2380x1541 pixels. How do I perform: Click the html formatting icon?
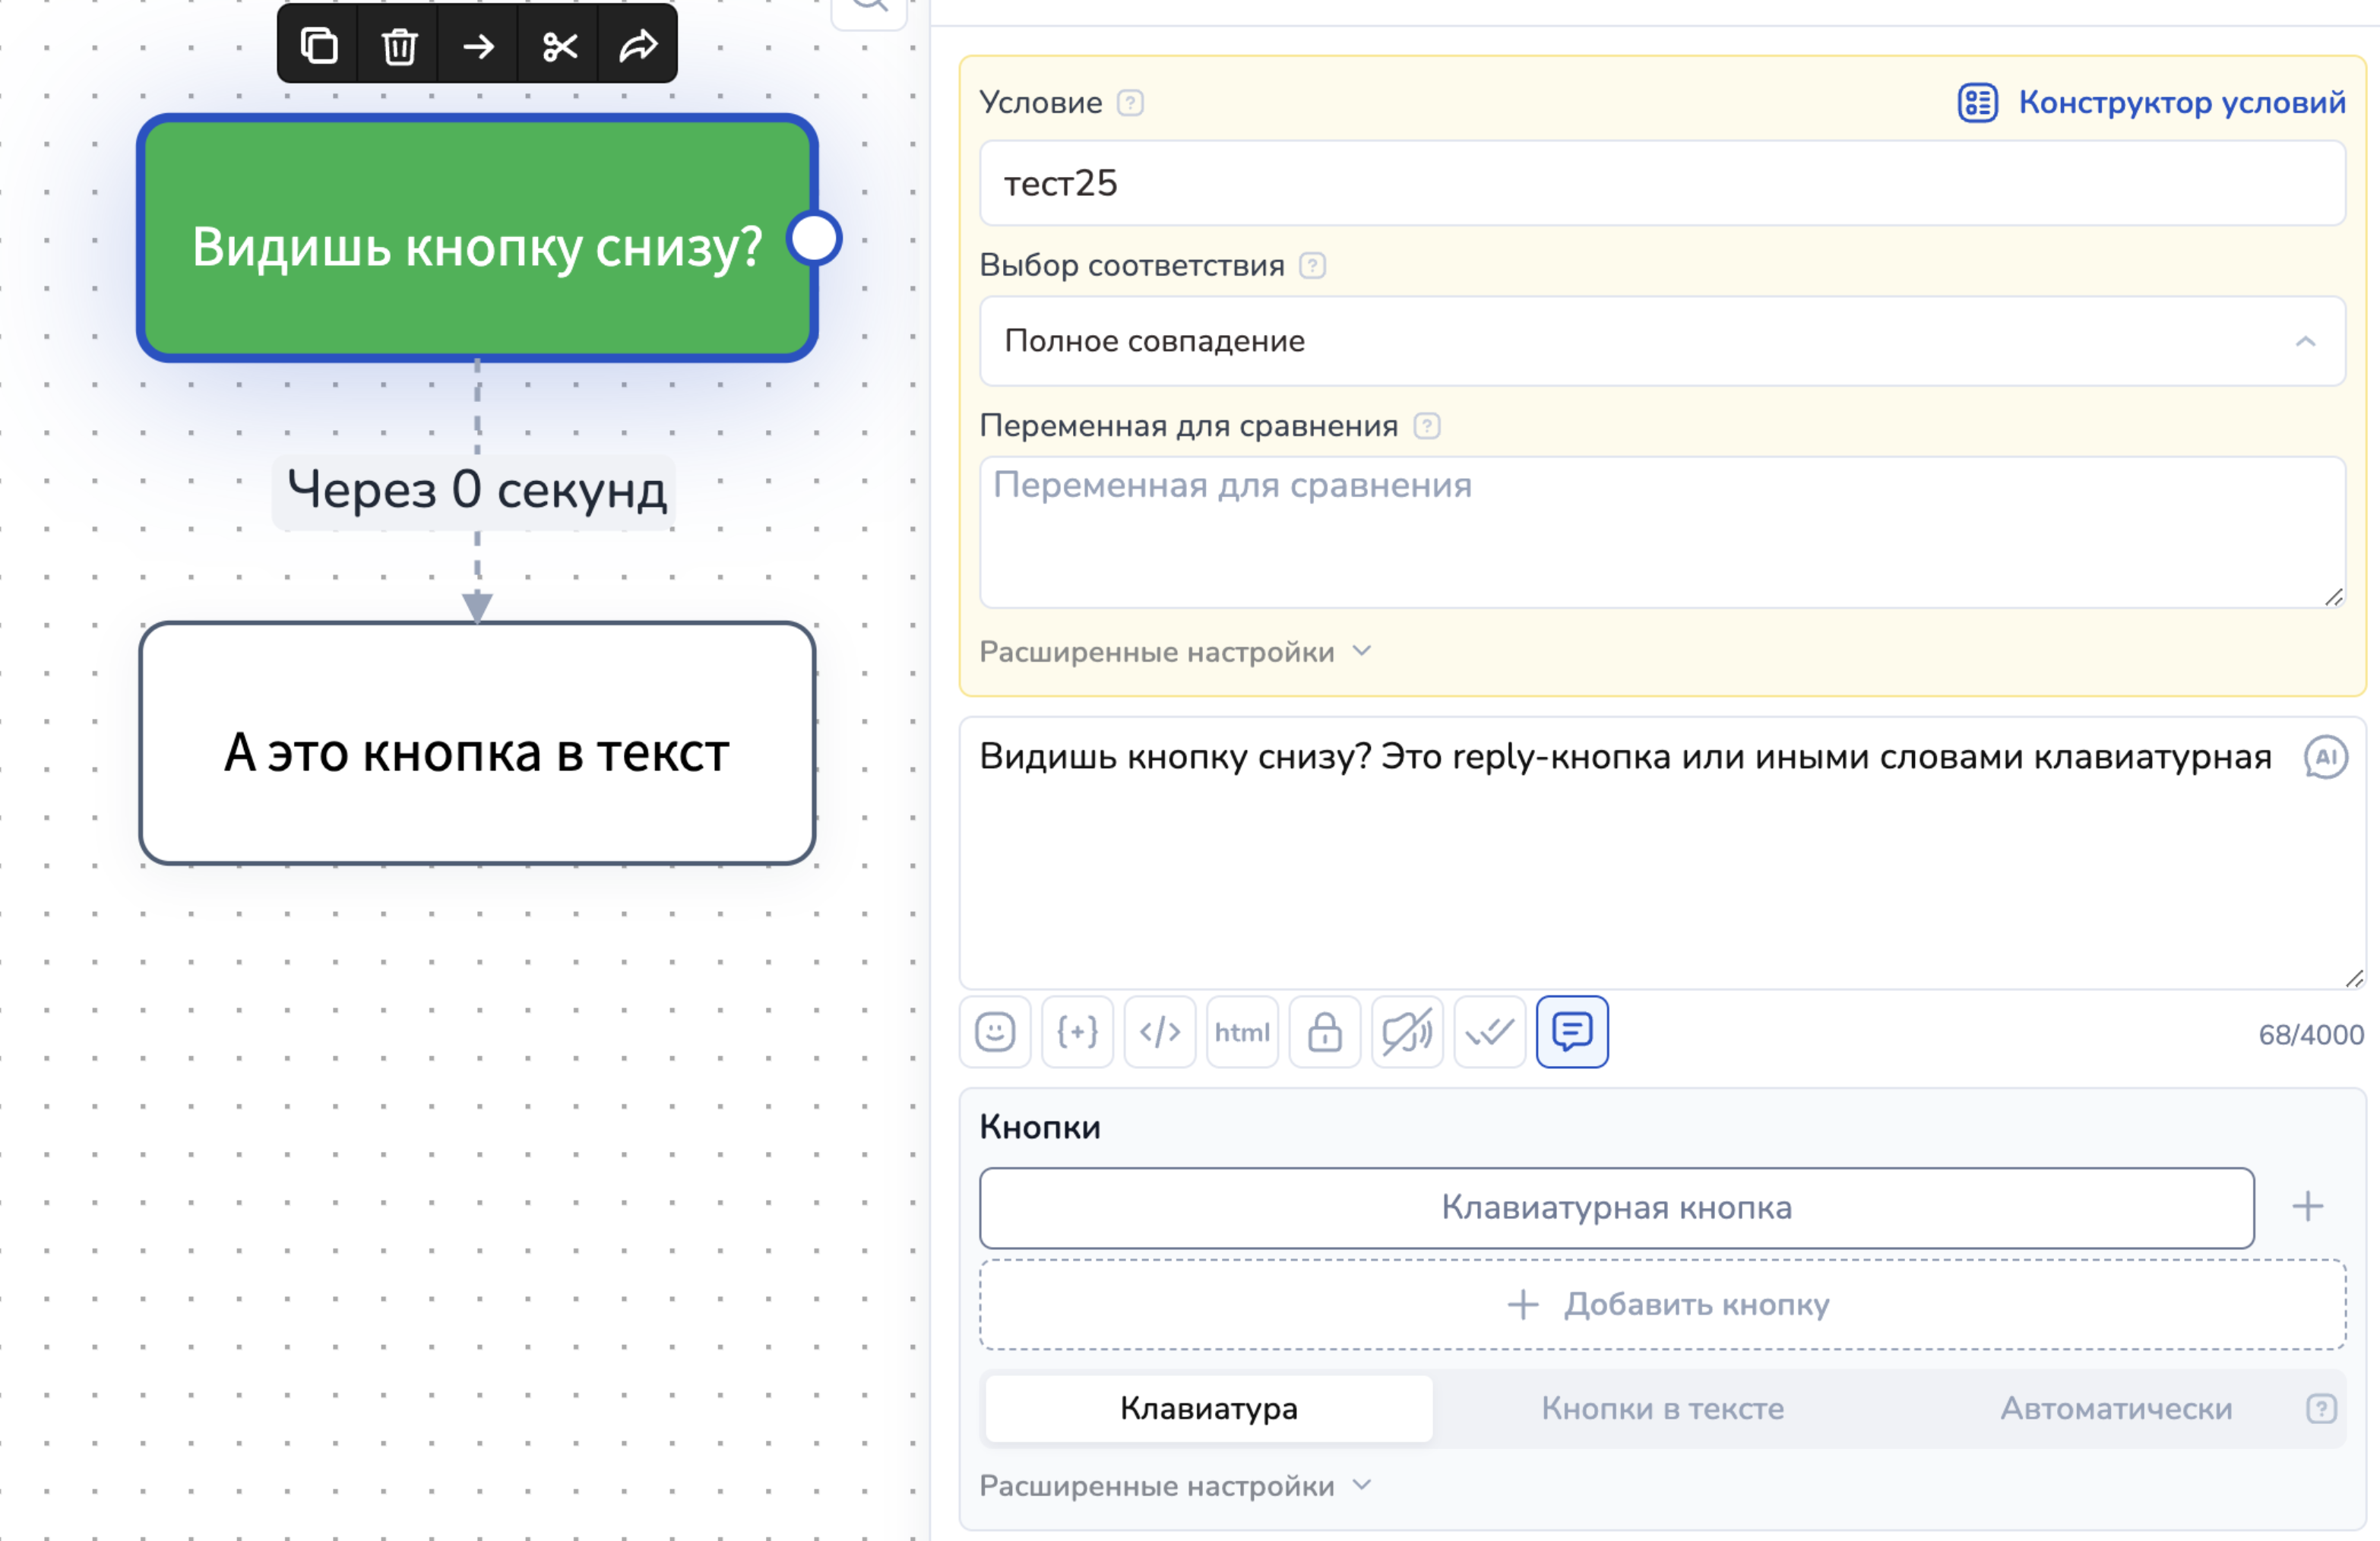[x=1242, y=1032]
